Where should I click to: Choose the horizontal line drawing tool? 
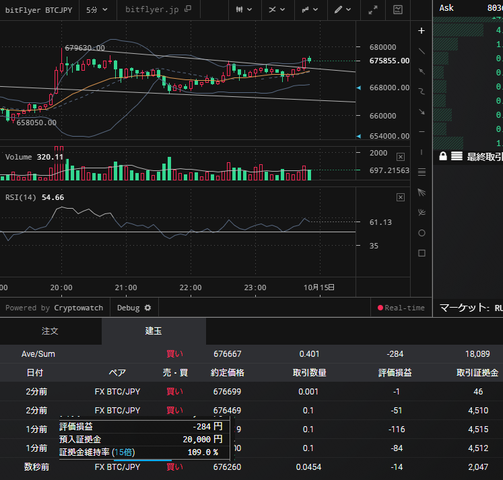point(421,132)
